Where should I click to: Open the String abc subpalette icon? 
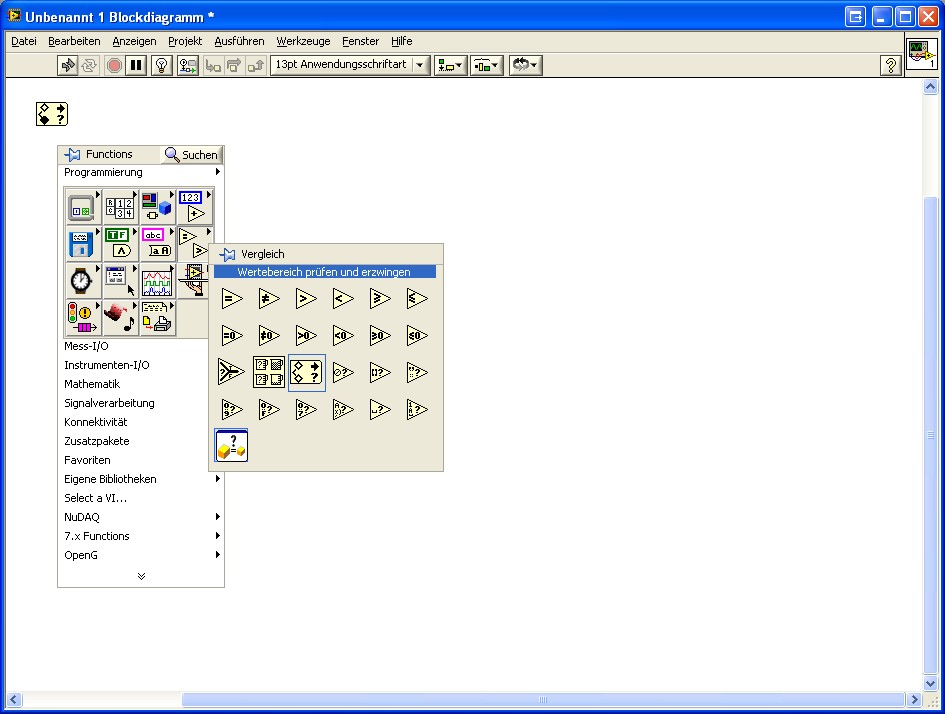pos(157,244)
